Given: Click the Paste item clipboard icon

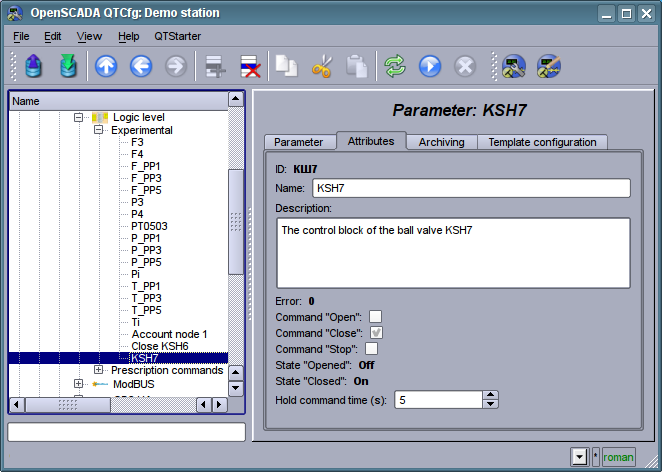Looking at the screenshot, I should click(357, 66).
